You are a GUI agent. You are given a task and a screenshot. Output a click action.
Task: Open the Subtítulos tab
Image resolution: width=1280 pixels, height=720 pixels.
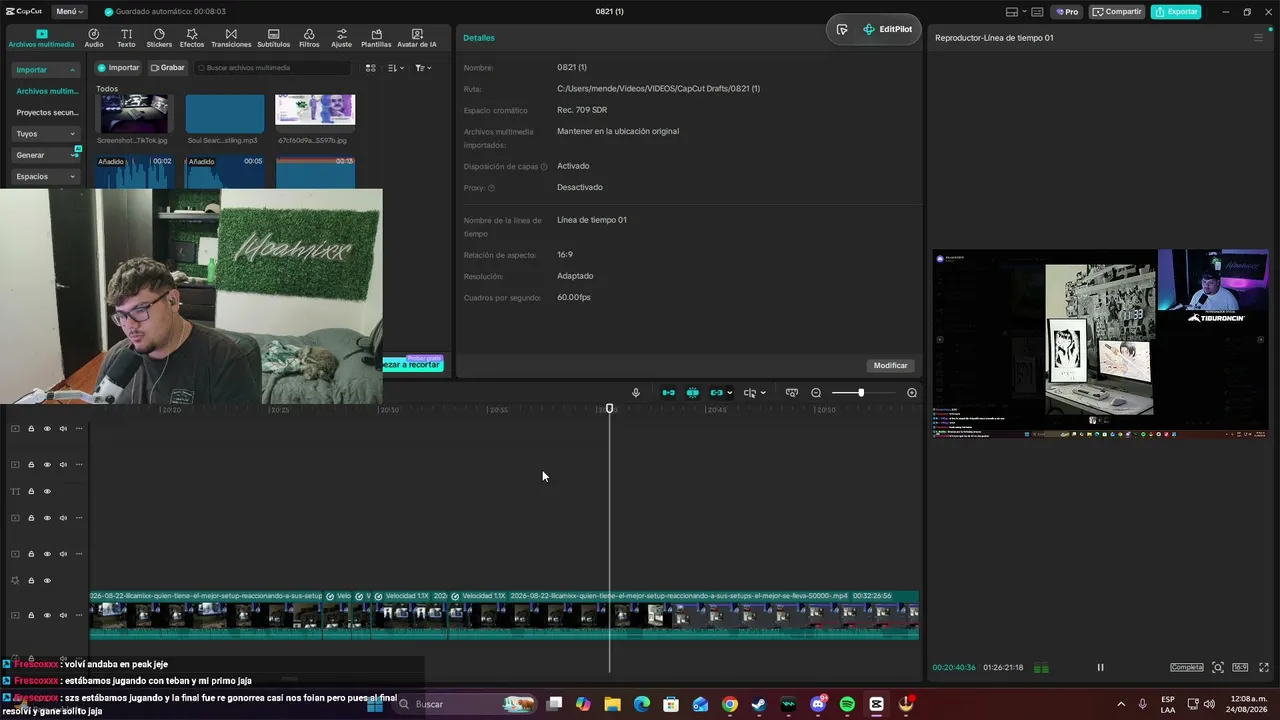pos(274,38)
